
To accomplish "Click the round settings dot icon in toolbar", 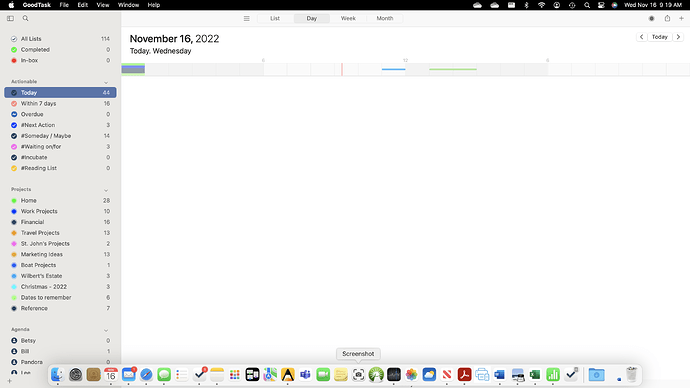I will pos(652,18).
